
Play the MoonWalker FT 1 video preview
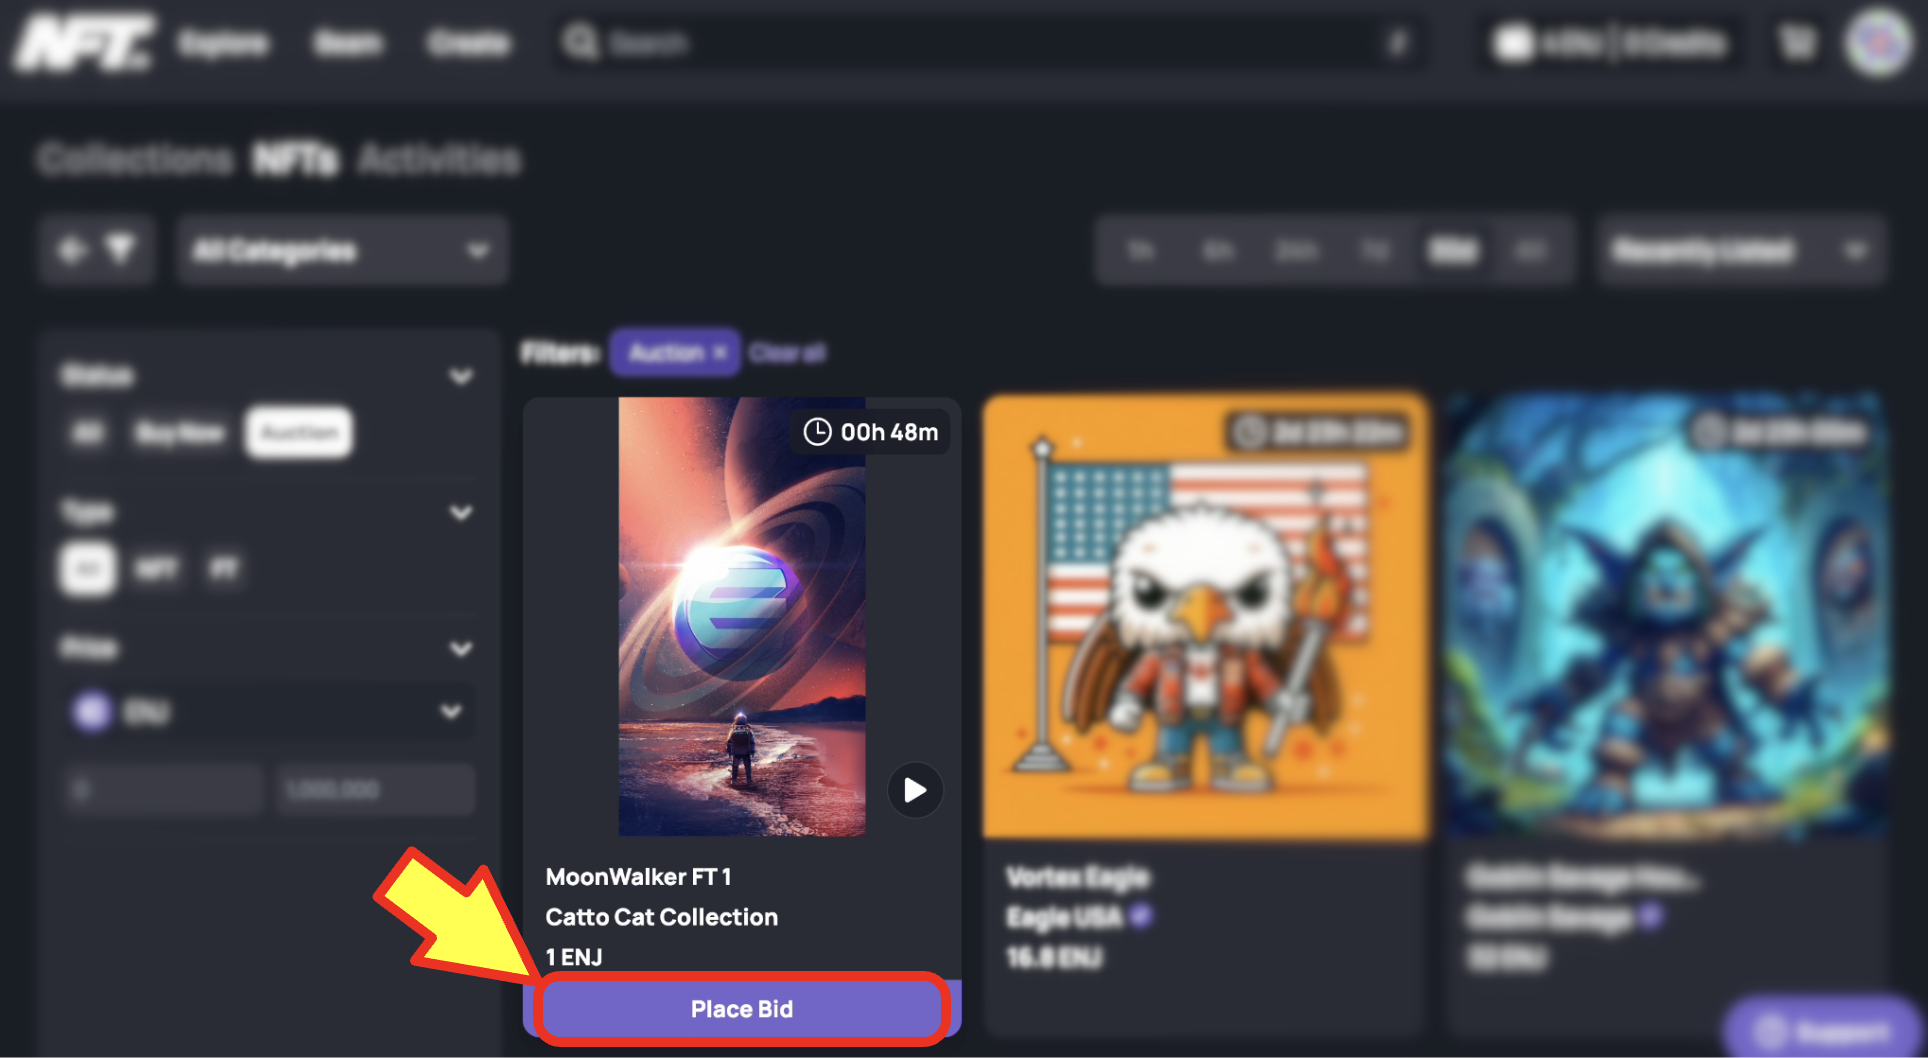point(913,790)
